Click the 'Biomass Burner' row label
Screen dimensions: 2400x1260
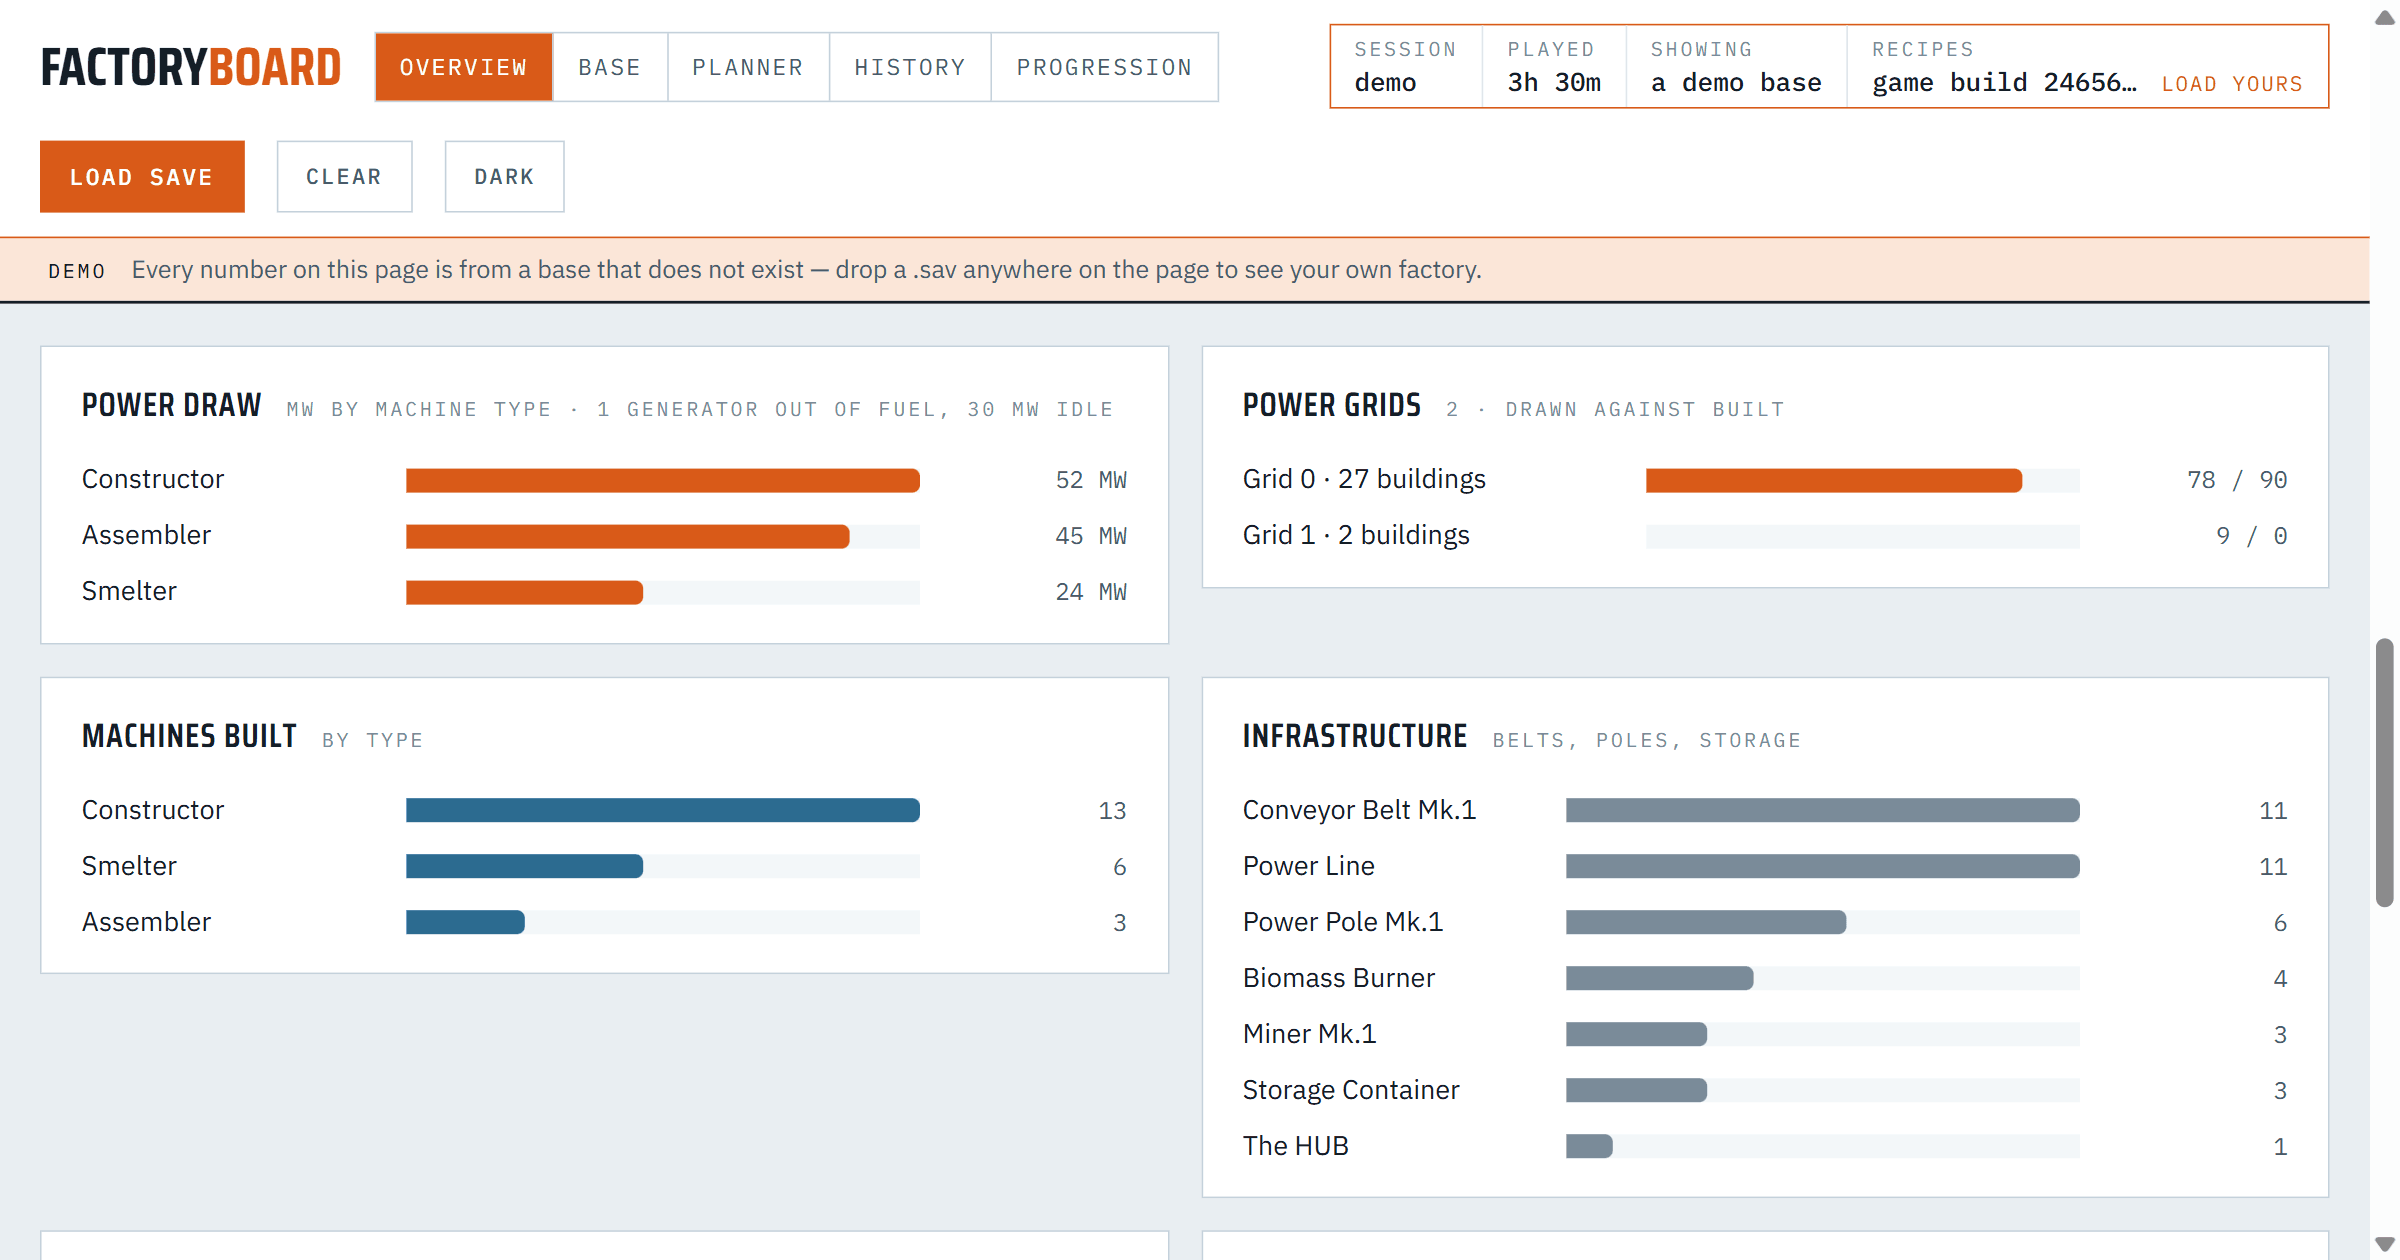[x=1339, y=978]
